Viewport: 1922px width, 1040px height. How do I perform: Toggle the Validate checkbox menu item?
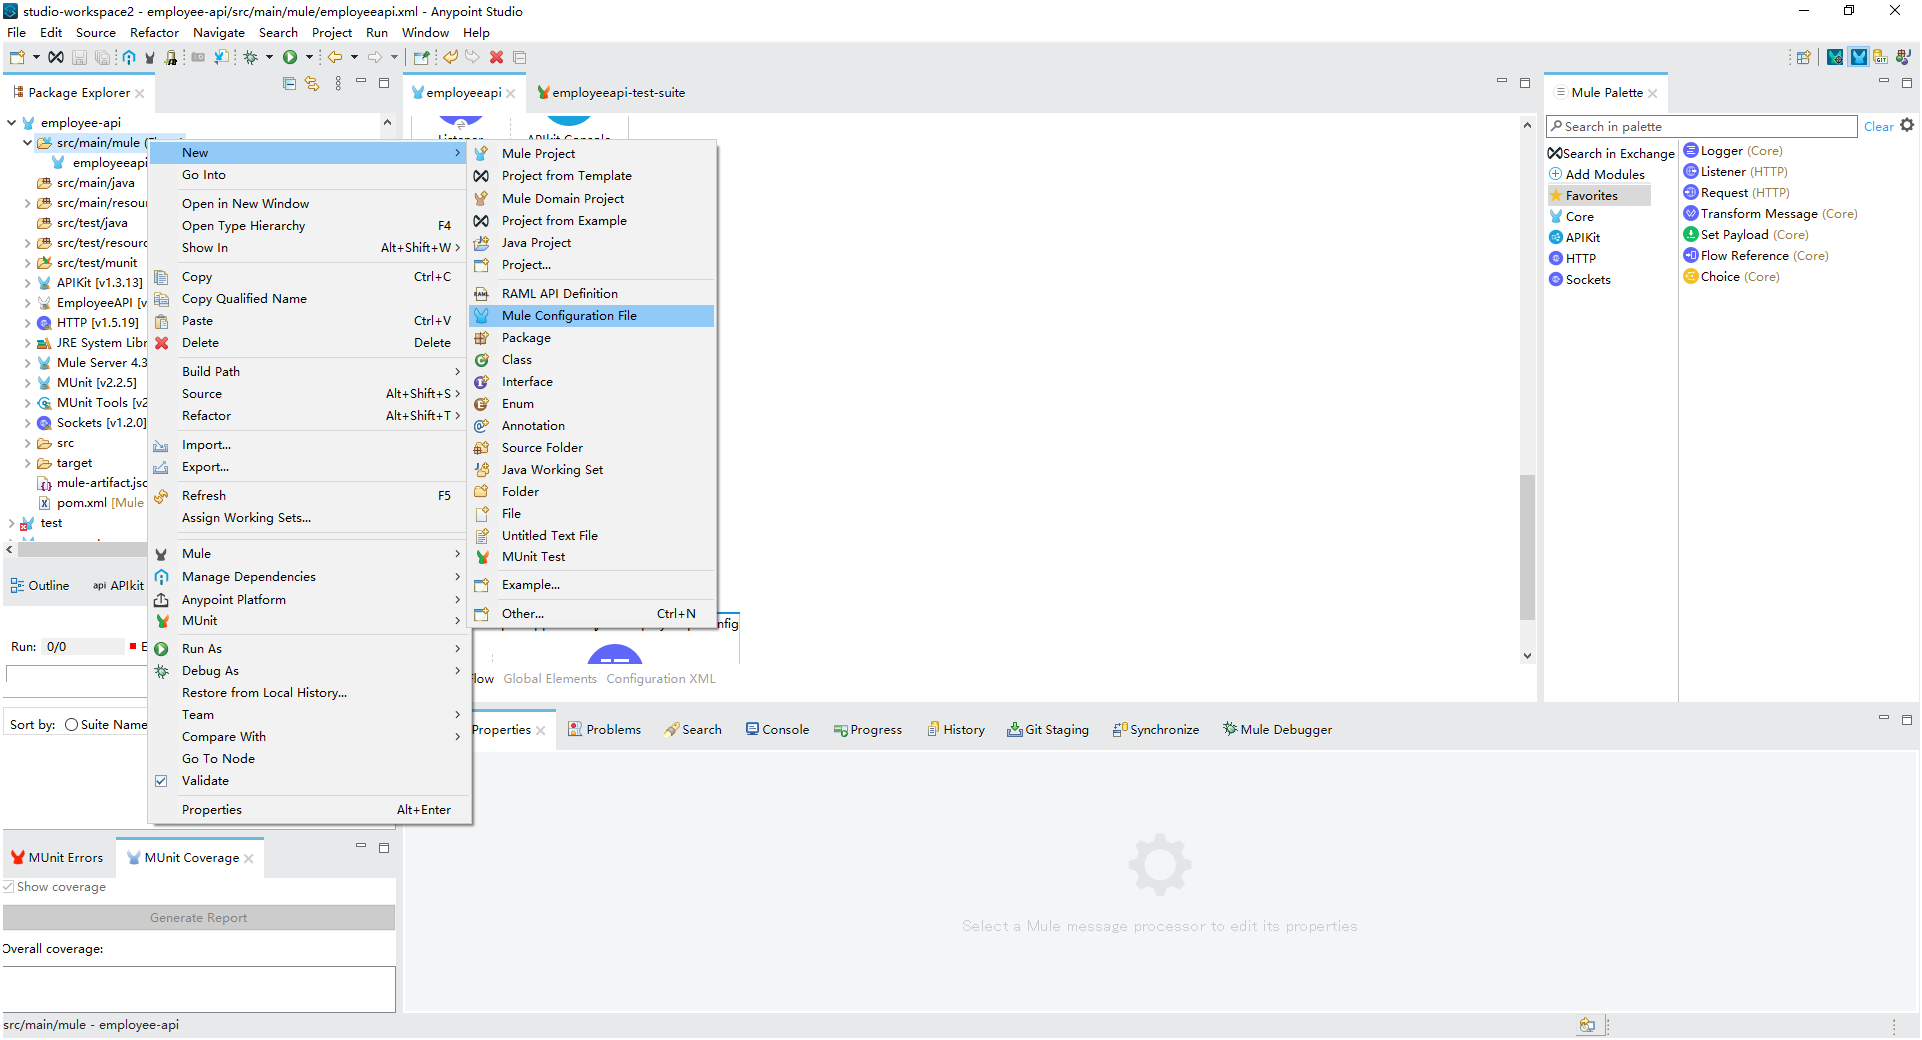pos(161,782)
